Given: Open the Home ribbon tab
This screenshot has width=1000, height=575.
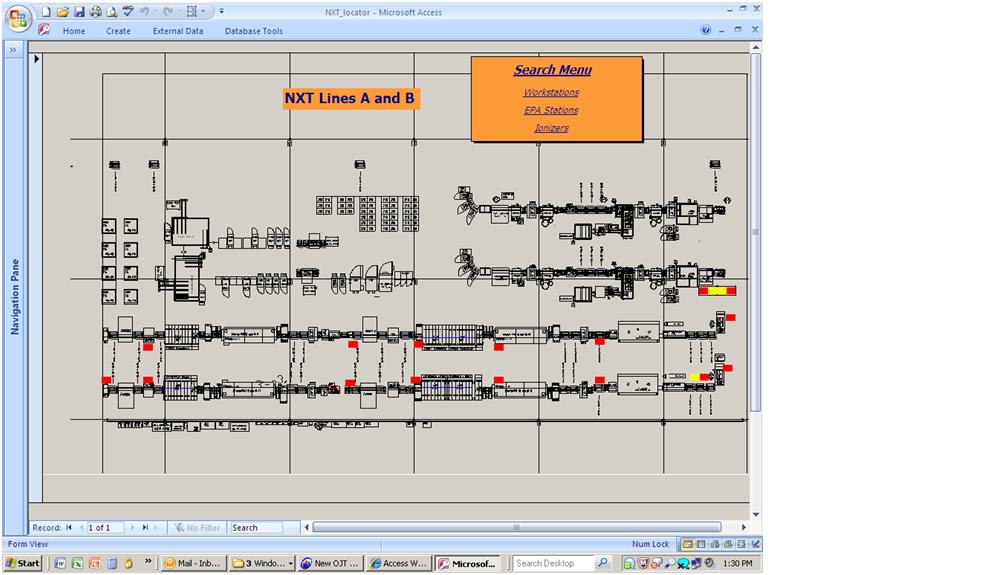Looking at the screenshot, I should coord(74,31).
